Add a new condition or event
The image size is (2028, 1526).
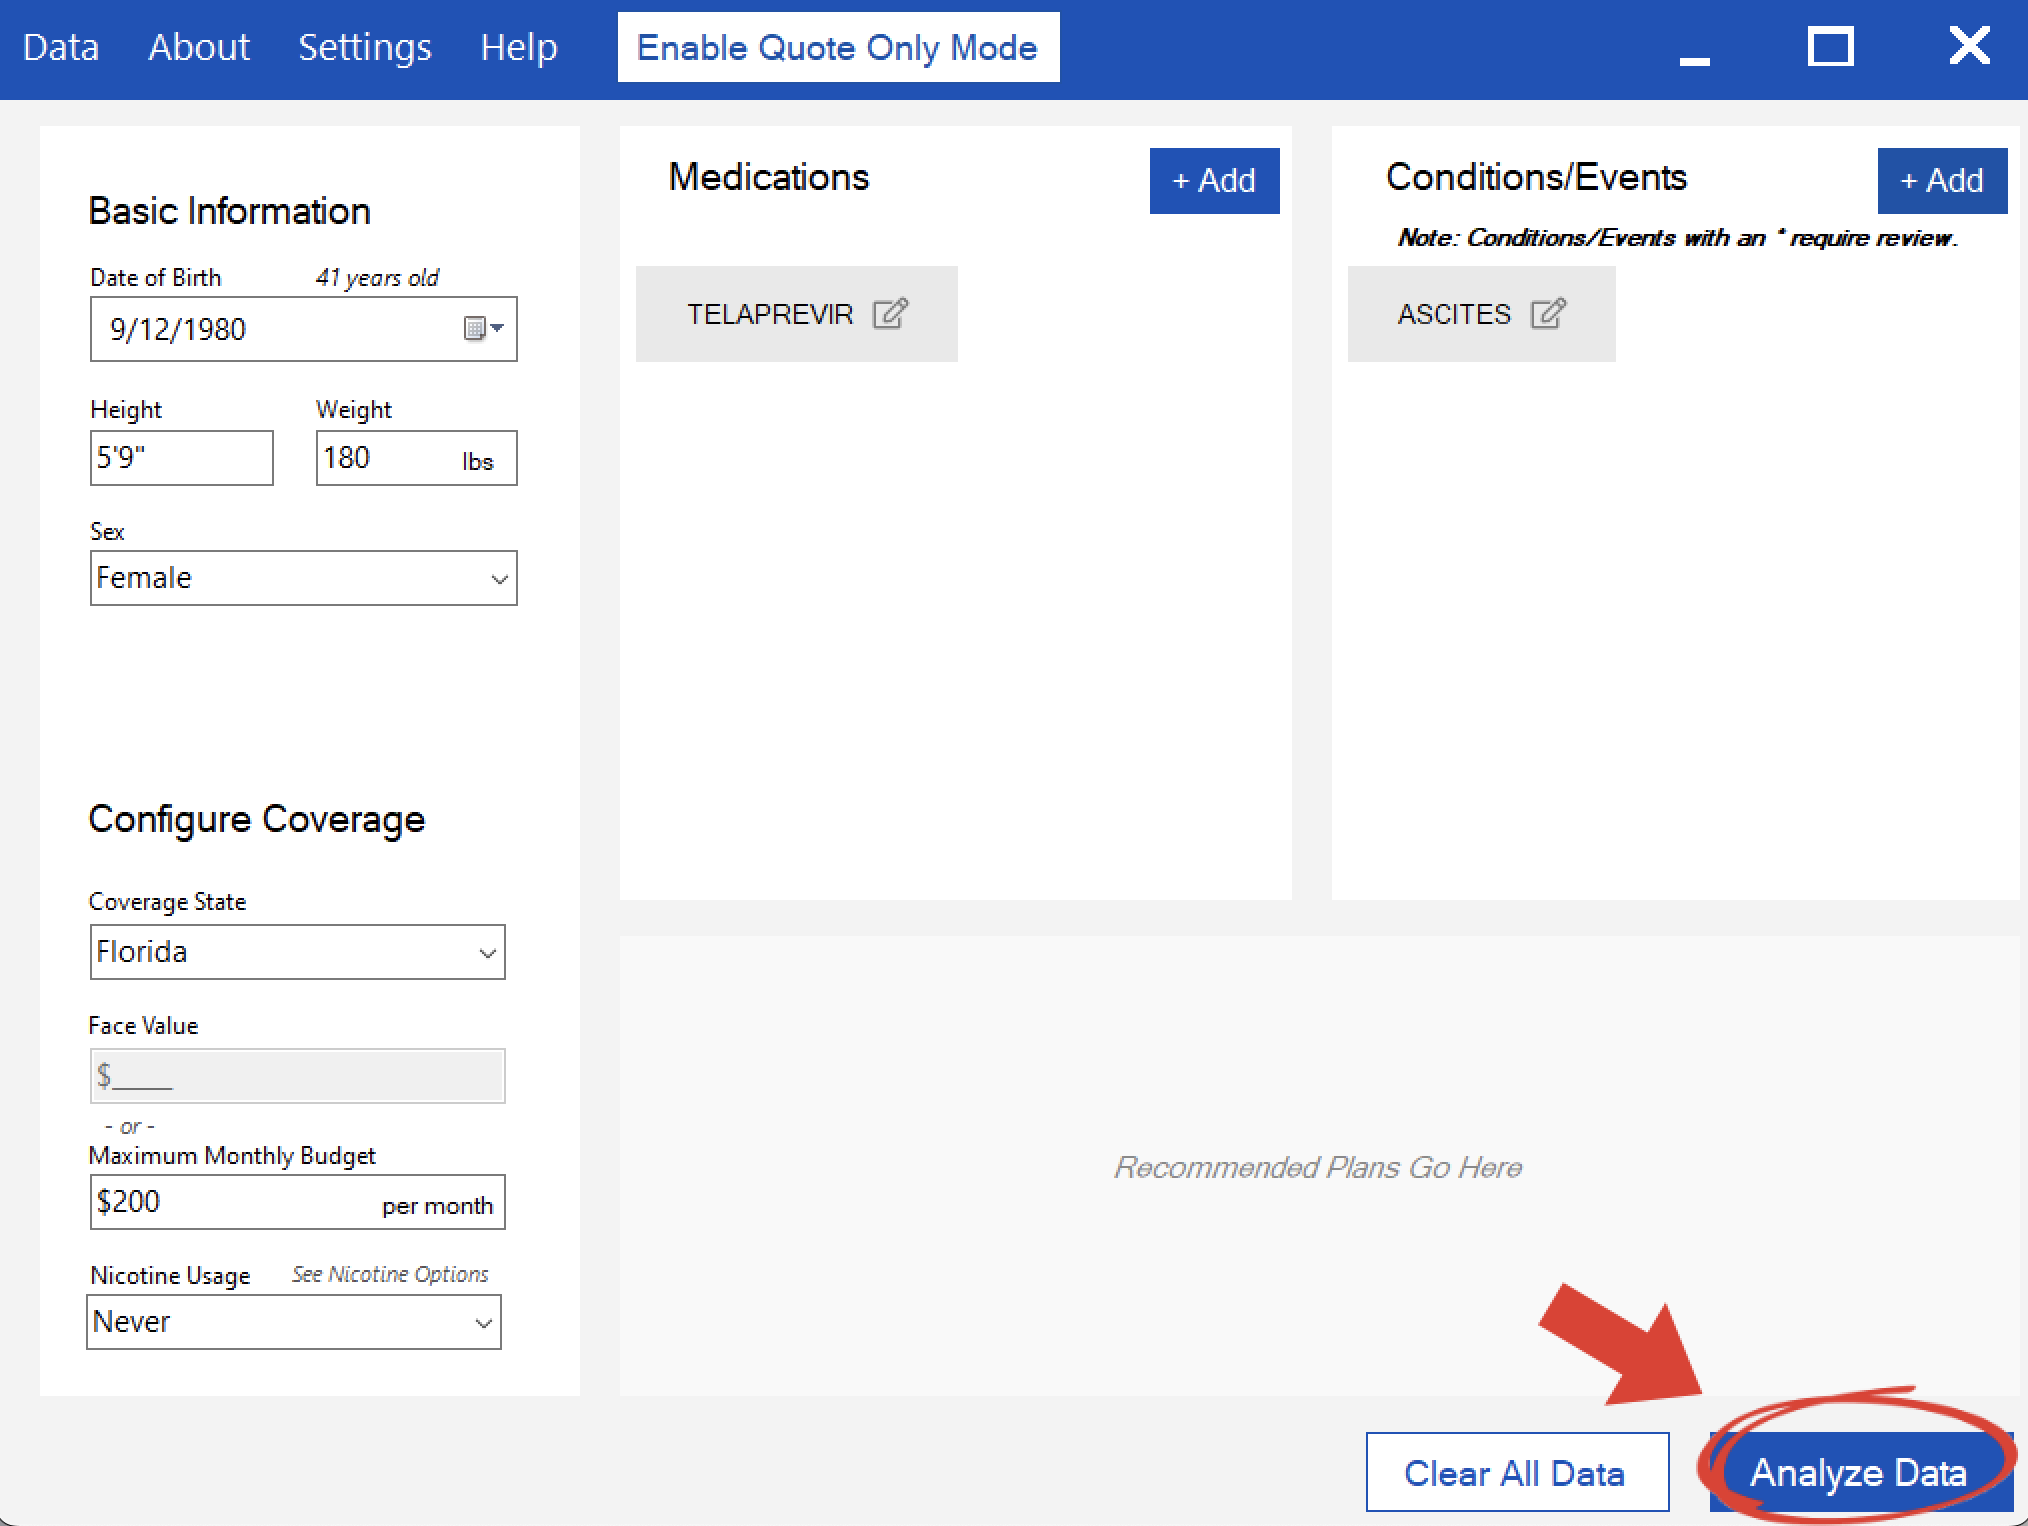(1941, 181)
